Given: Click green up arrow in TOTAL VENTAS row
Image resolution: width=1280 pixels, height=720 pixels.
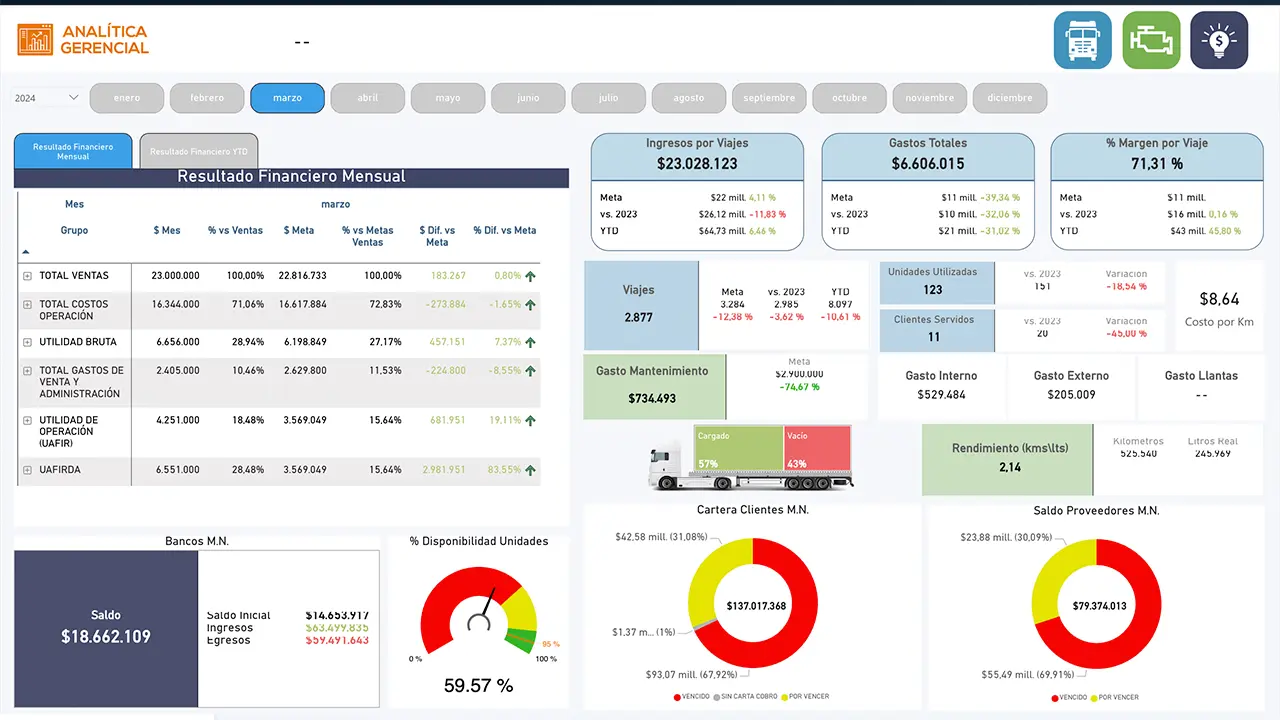Looking at the screenshot, I should click(x=530, y=276).
